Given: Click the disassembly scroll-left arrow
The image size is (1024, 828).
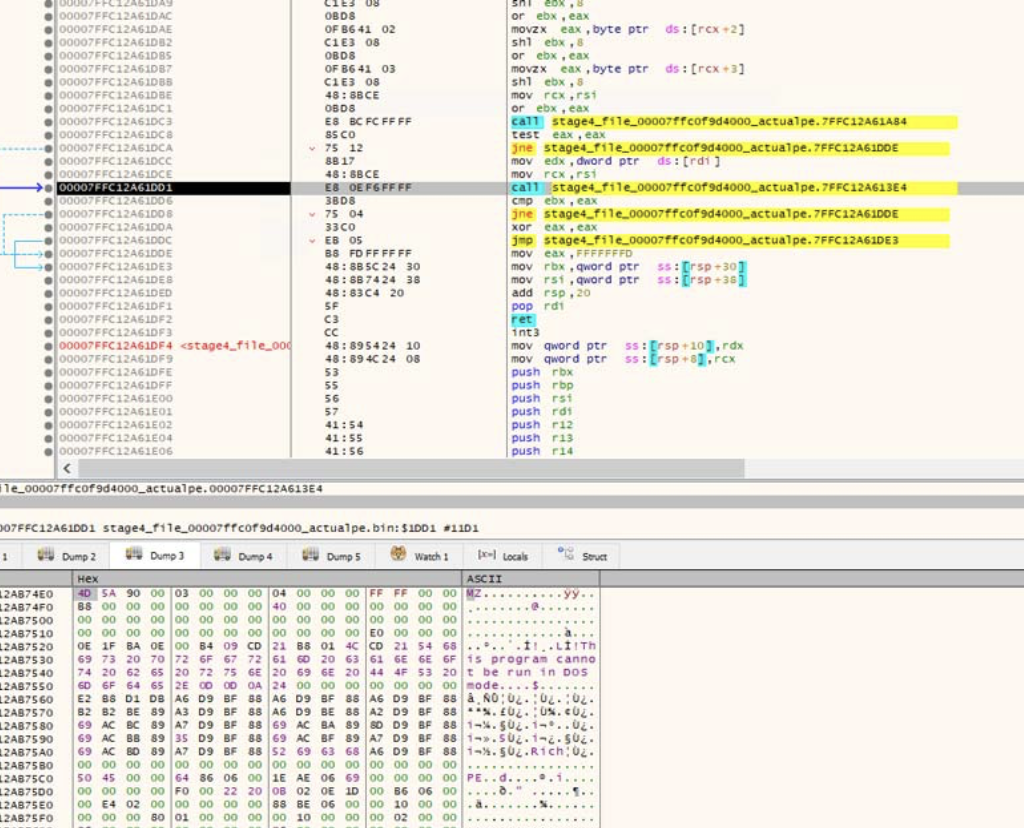Looking at the screenshot, I should coord(67,468).
